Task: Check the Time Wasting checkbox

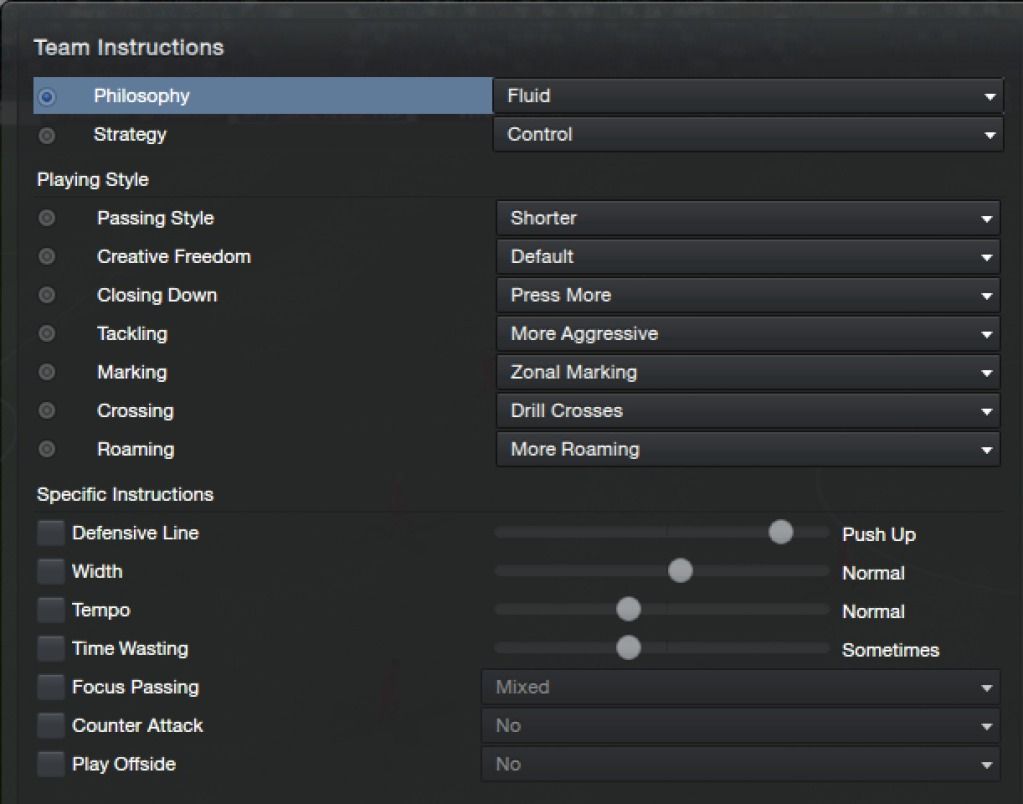Action: pos(51,648)
